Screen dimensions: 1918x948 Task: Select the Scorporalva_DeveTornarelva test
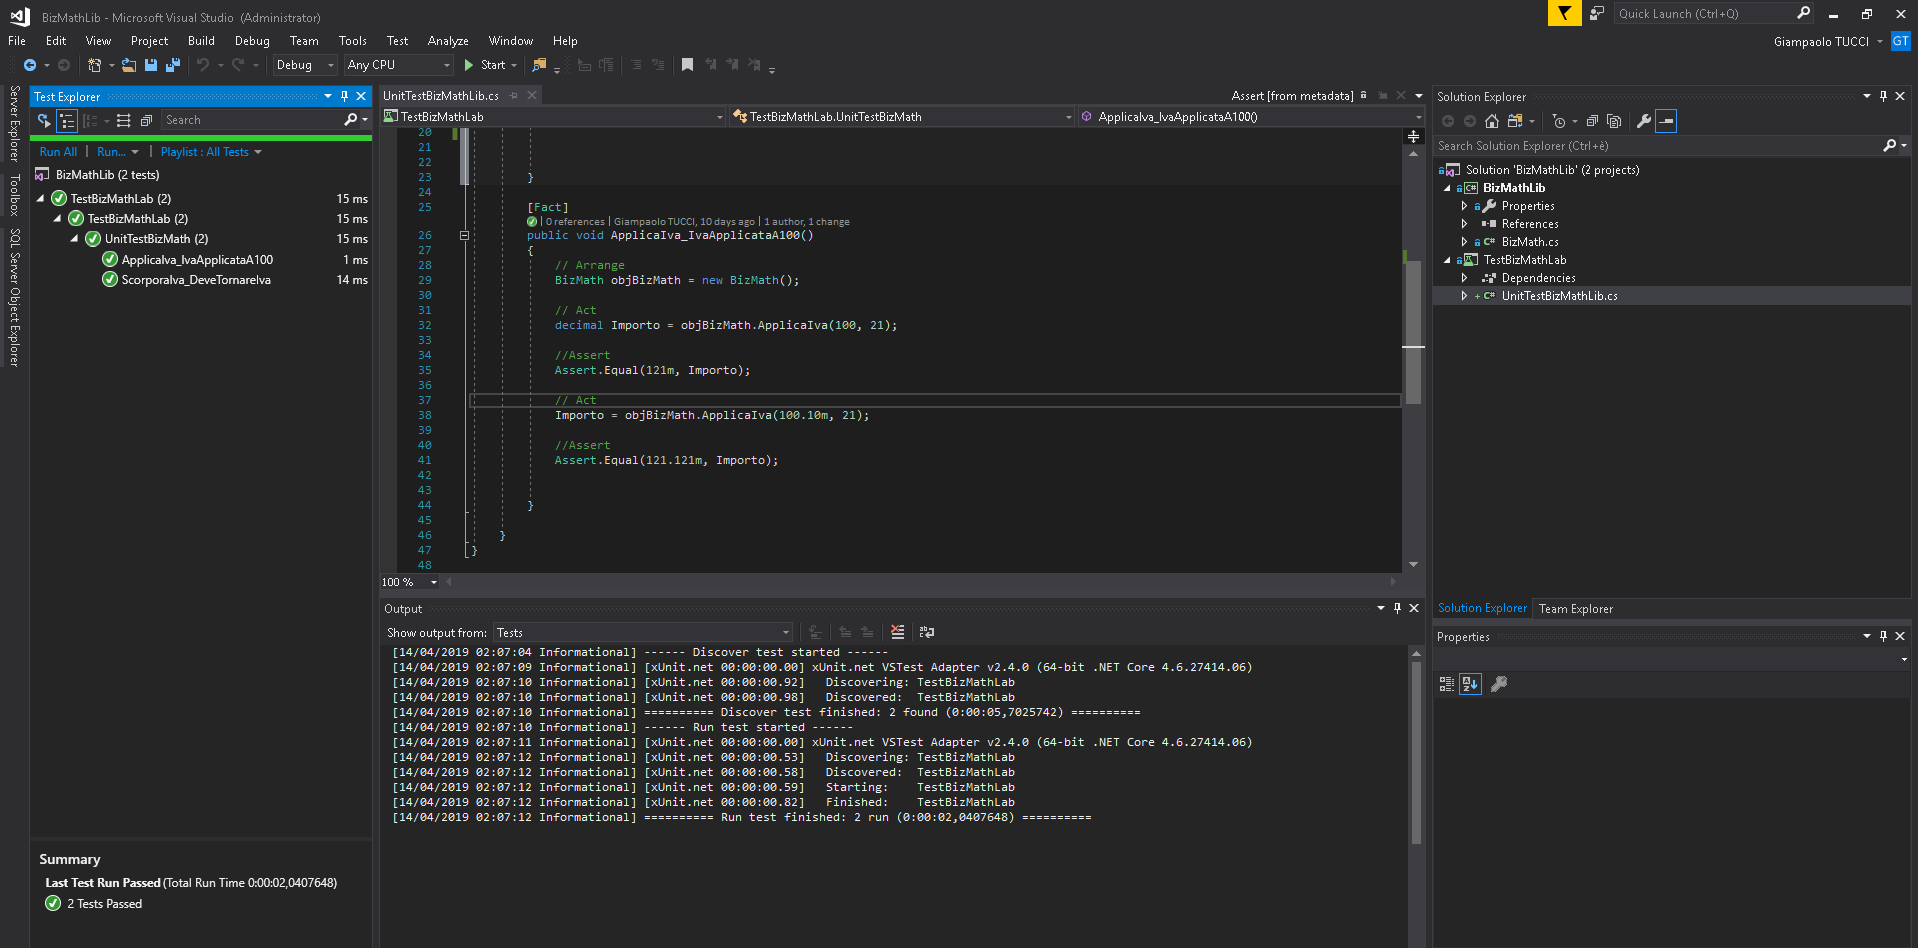pyautogui.click(x=196, y=280)
